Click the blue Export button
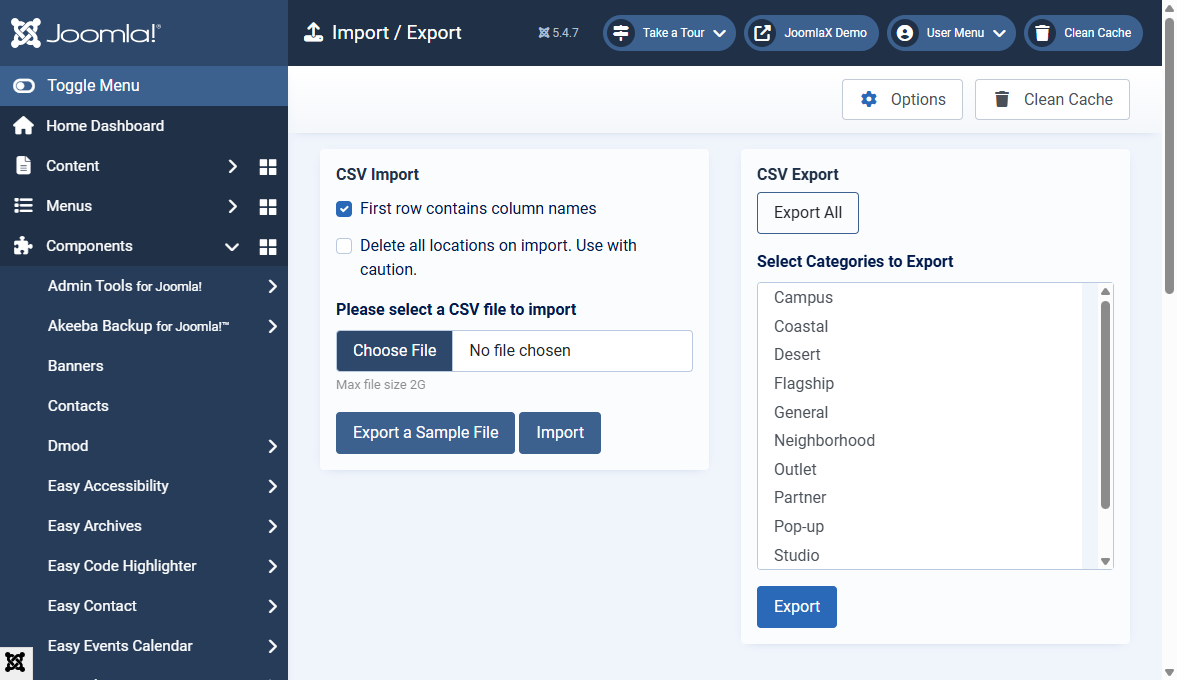Image resolution: width=1177 pixels, height=680 pixels. [796, 606]
